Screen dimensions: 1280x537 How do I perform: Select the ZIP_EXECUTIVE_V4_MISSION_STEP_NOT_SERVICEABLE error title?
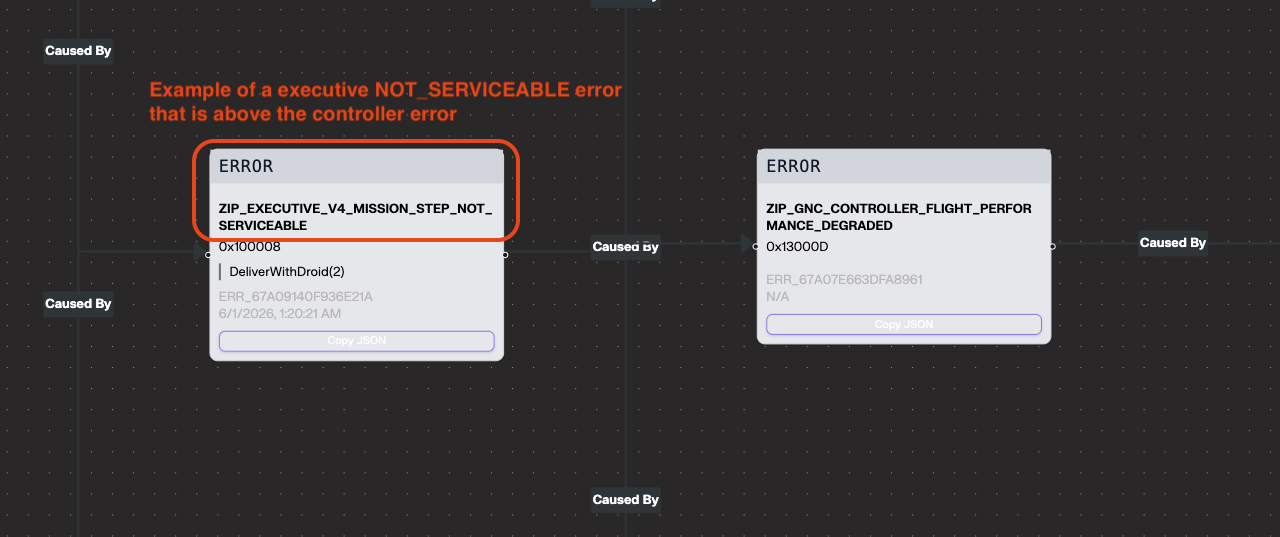(x=356, y=217)
